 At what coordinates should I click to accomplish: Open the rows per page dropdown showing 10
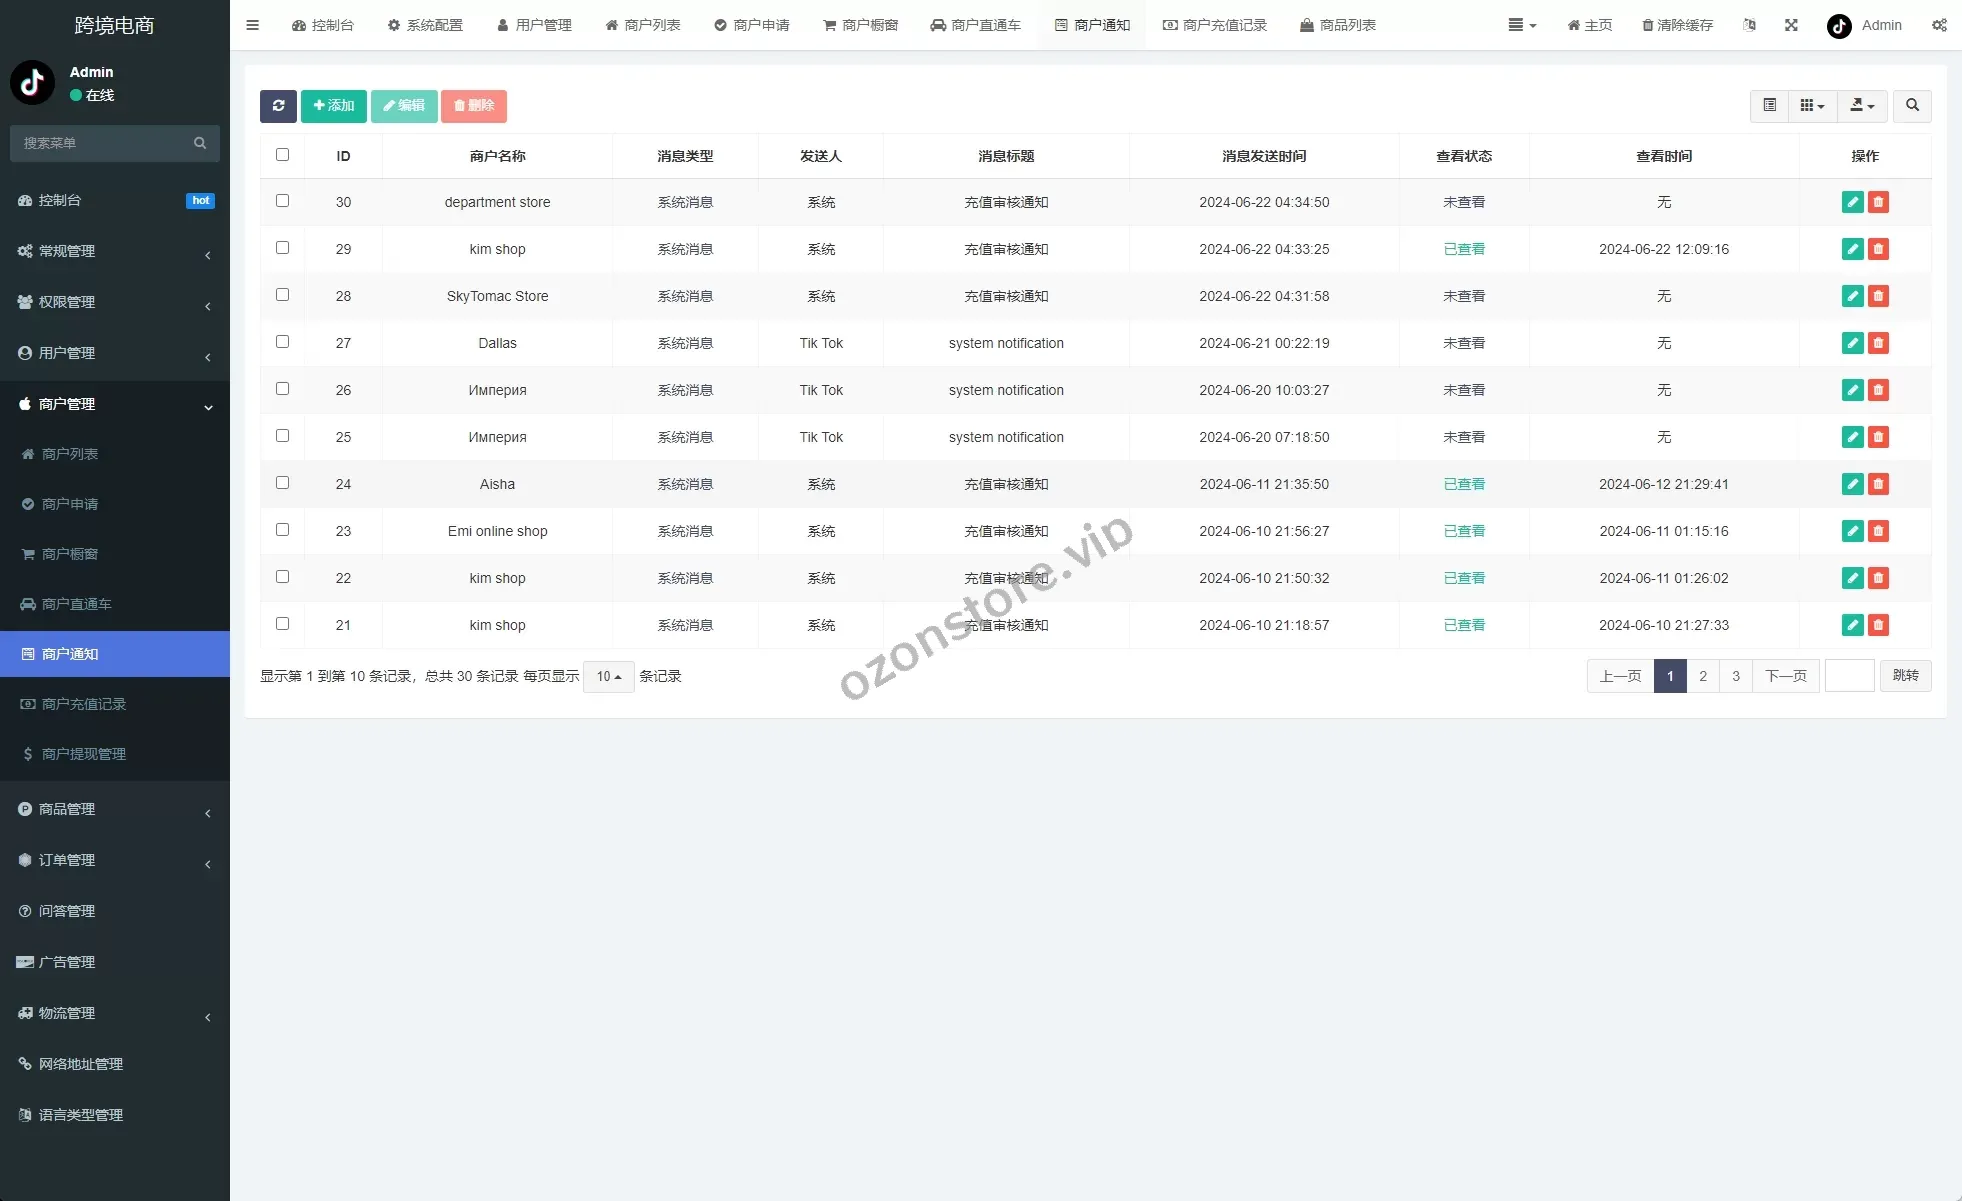tap(608, 677)
